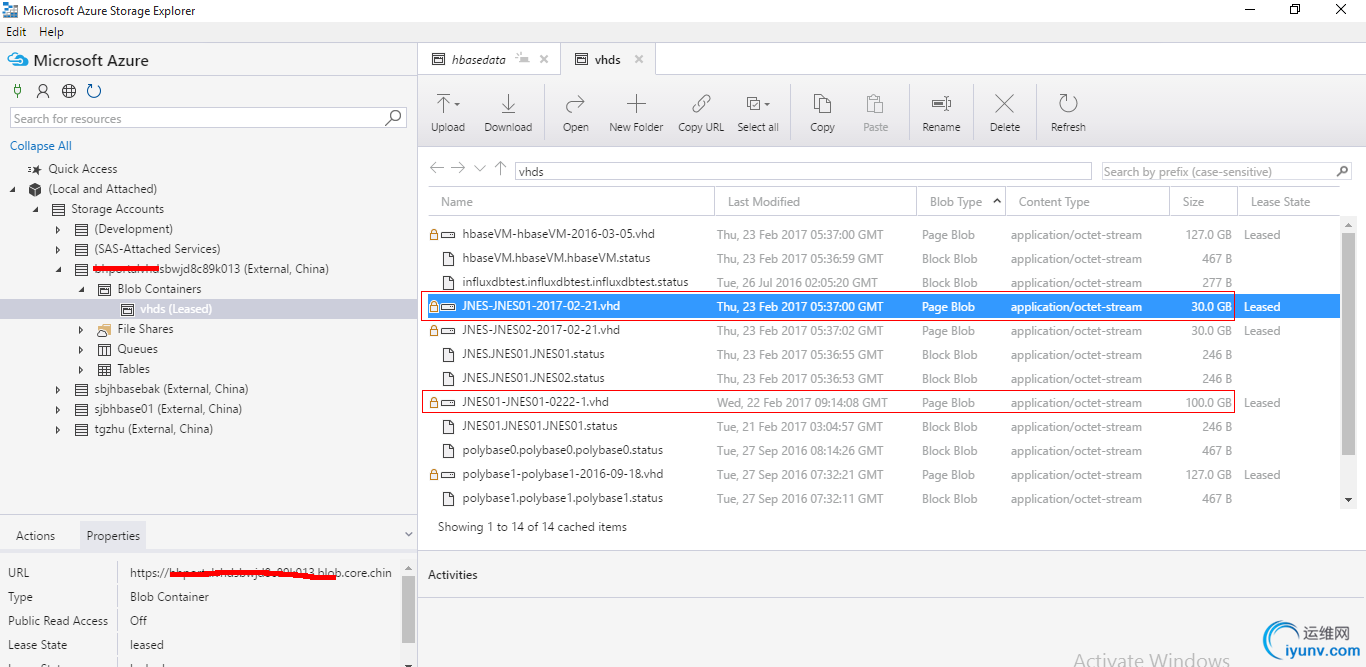Expand the tgzhu account node
The height and width of the screenshot is (667, 1366).
click(59, 429)
